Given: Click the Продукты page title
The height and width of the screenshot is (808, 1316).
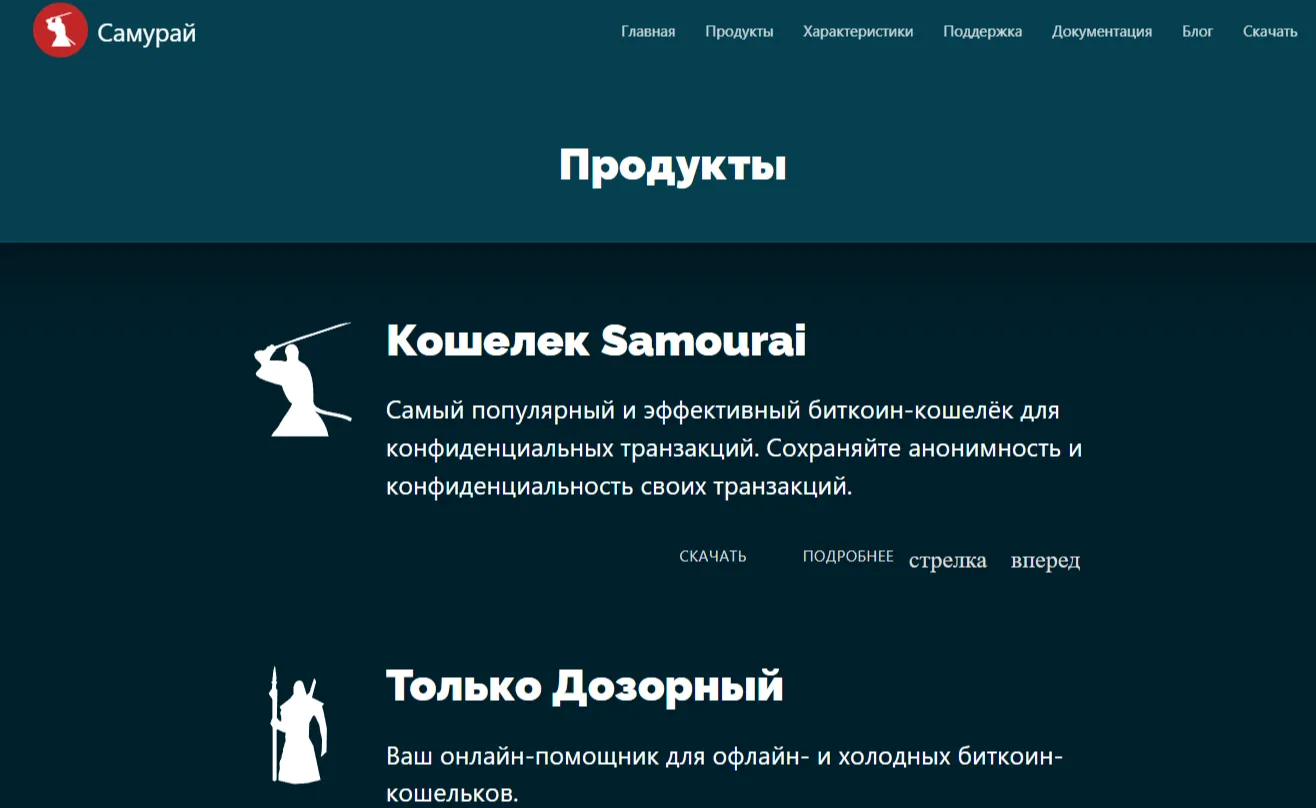Looking at the screenshot, I should [x=673, y=166].
